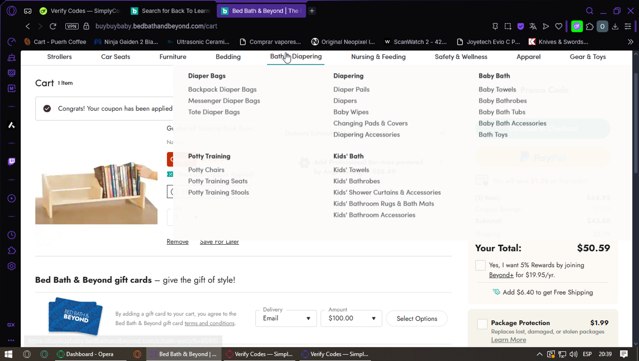Select Changing Pads & Covers entry

(x=370, y=123)
